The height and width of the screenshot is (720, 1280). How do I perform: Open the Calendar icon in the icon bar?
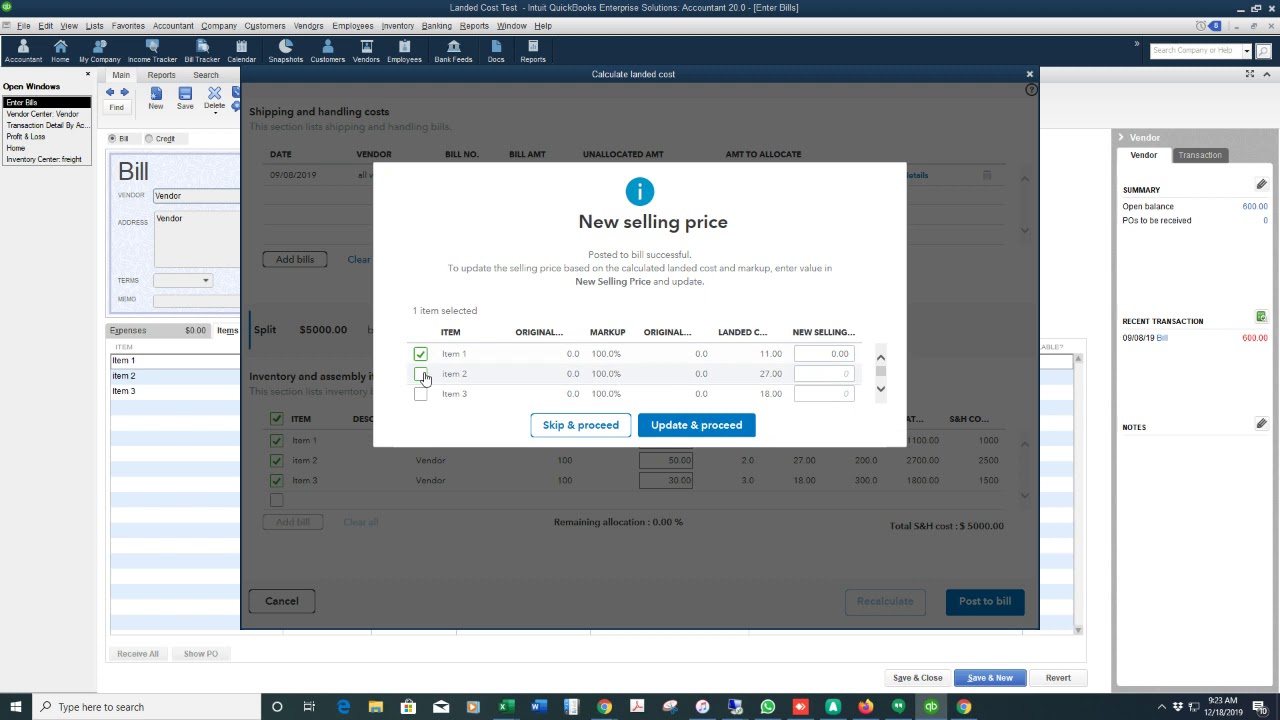click(x=241, y=51)
